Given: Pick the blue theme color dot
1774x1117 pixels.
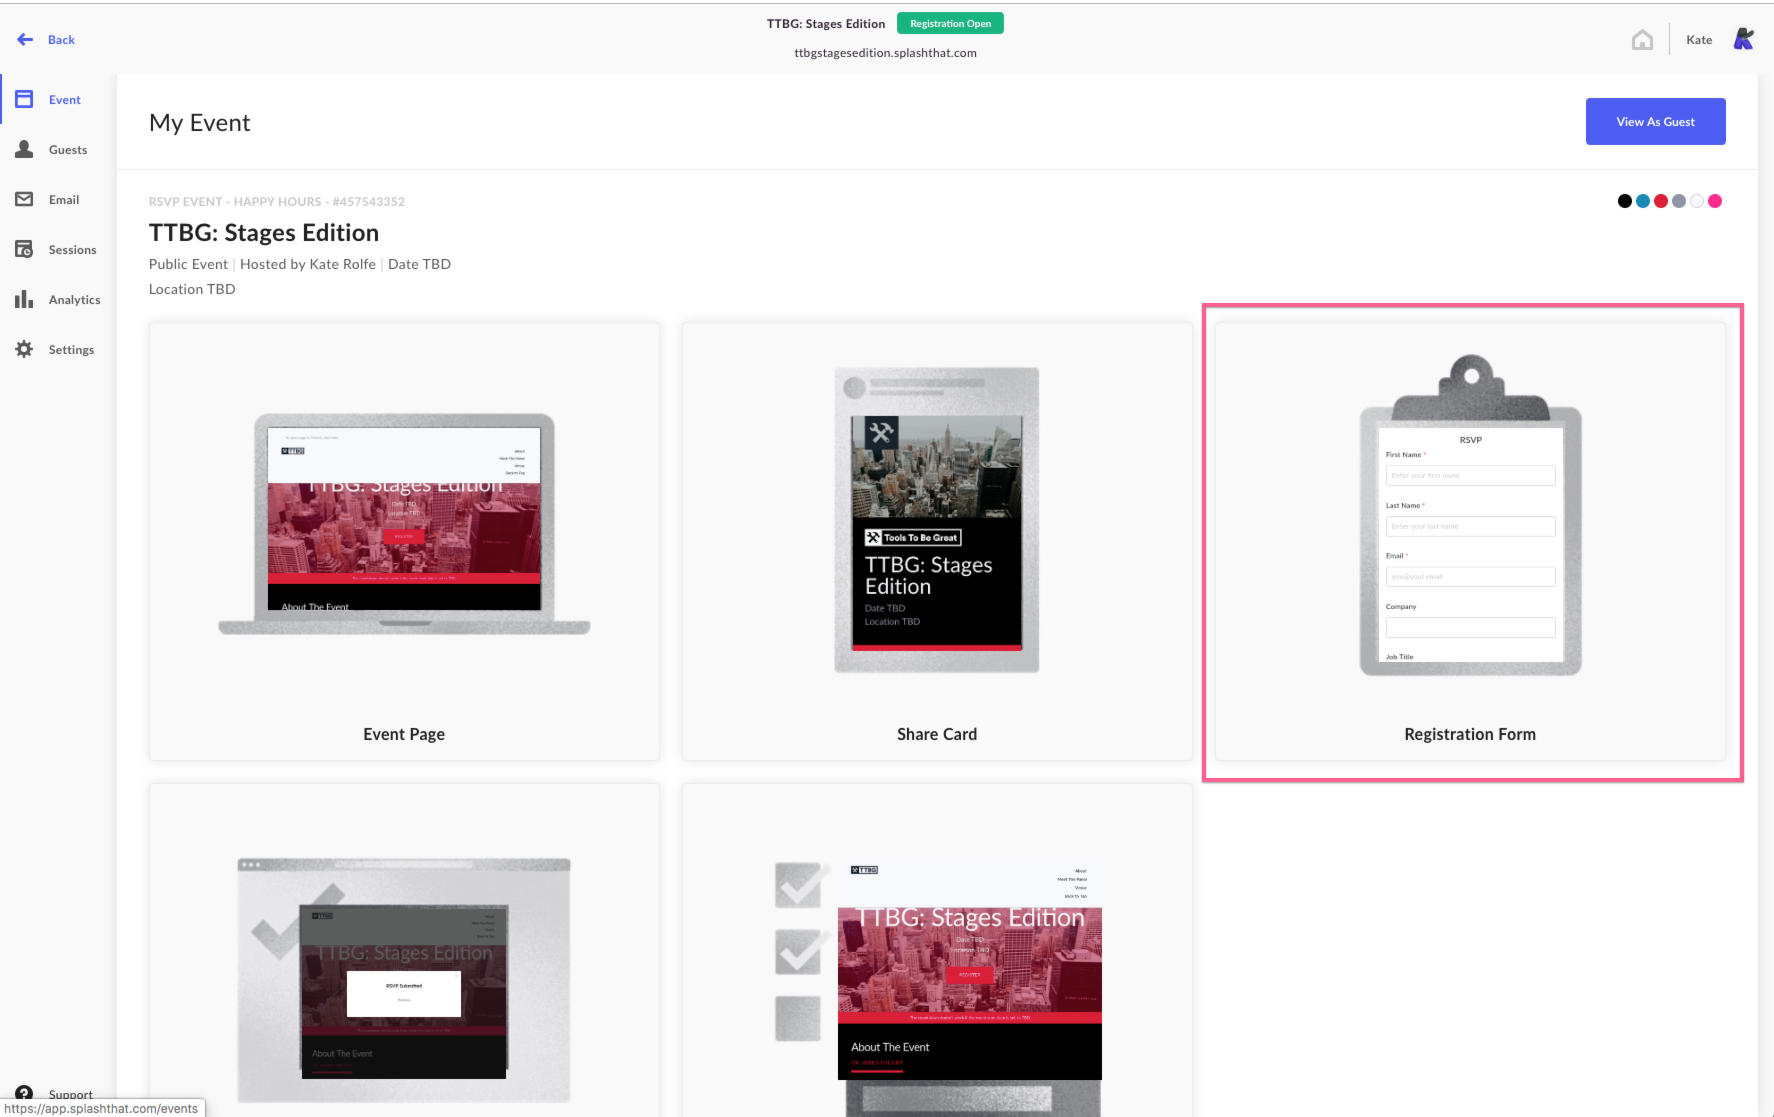Looking at the screenshot, I should [1643, 201].
